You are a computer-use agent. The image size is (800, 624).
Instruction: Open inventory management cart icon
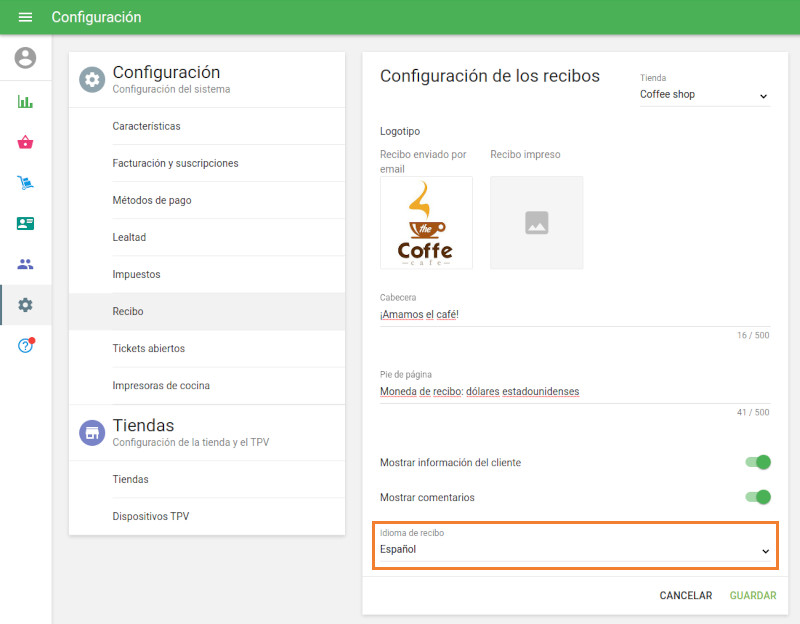coord(25,183)
